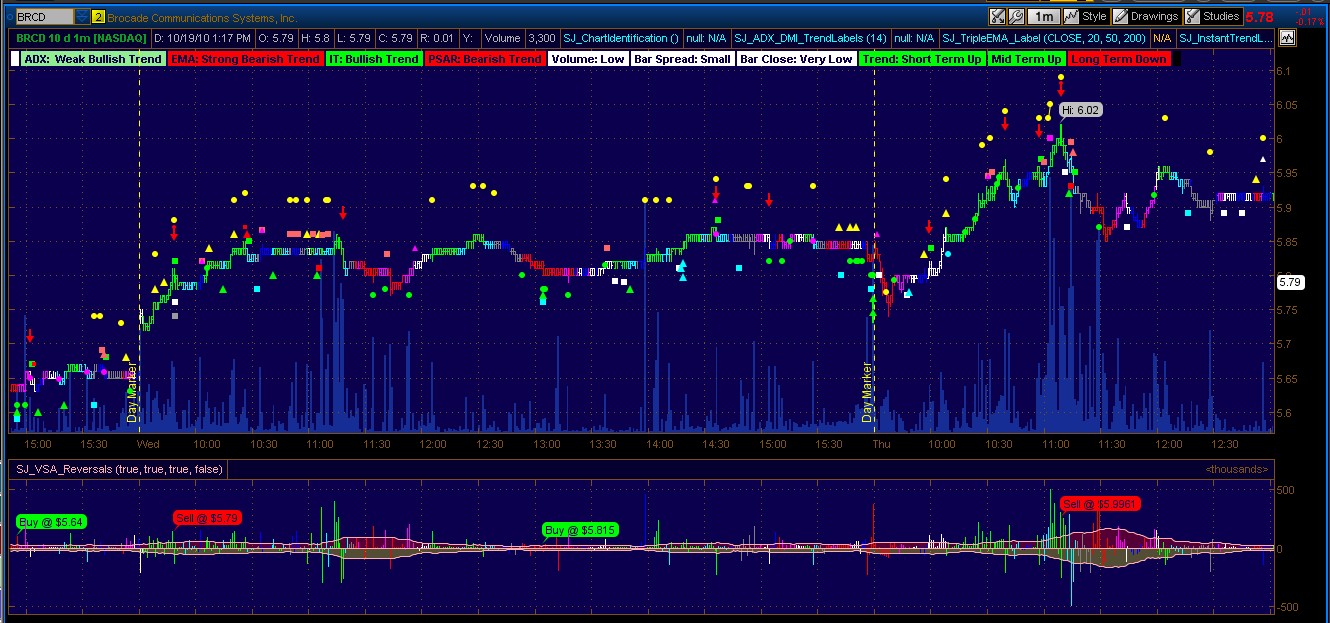The height and width of the screenshot is (623, 1330).
Task: Click the small chart icon right of study headers
Action: (x=1286, y=38)
